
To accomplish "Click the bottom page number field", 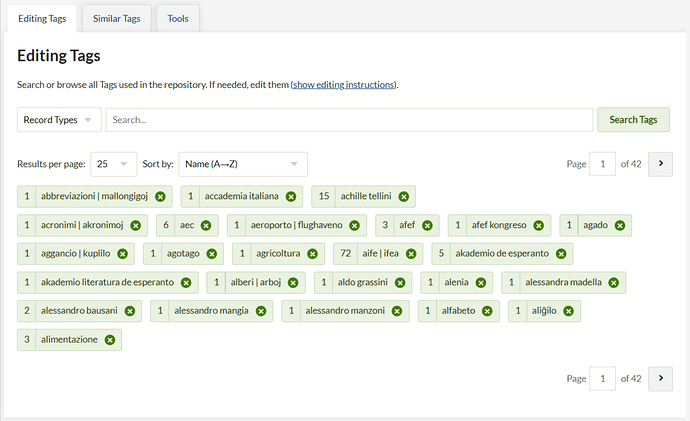I will (x=603, y=379).
